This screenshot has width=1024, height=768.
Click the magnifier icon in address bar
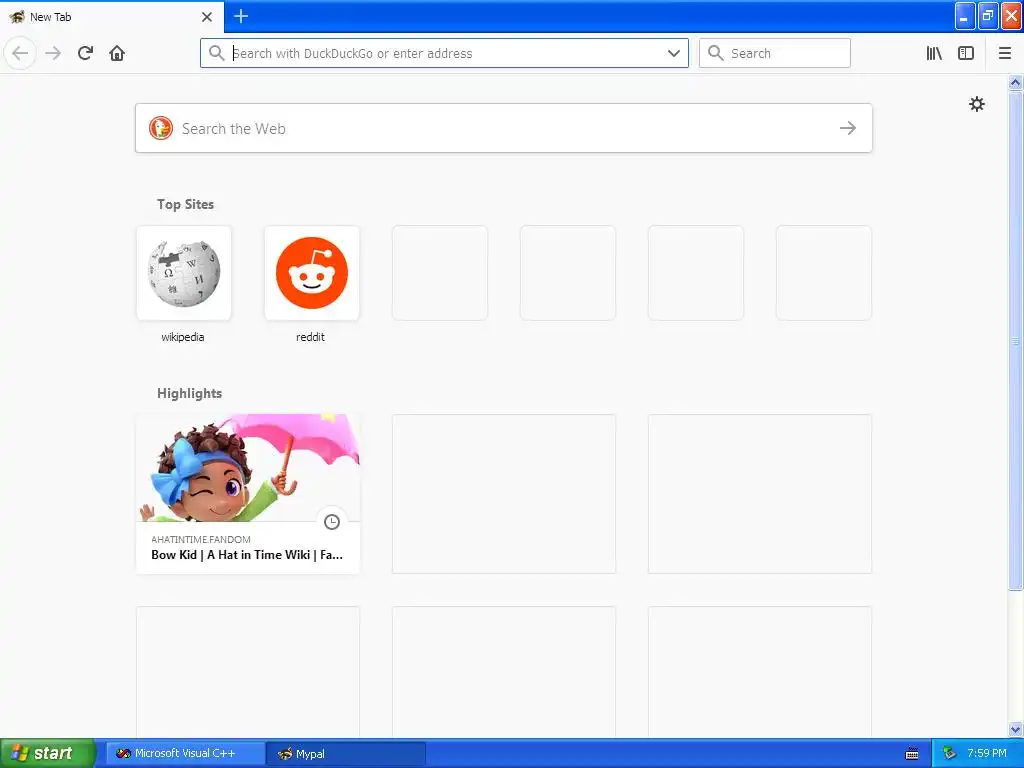(x=216, y=53)
